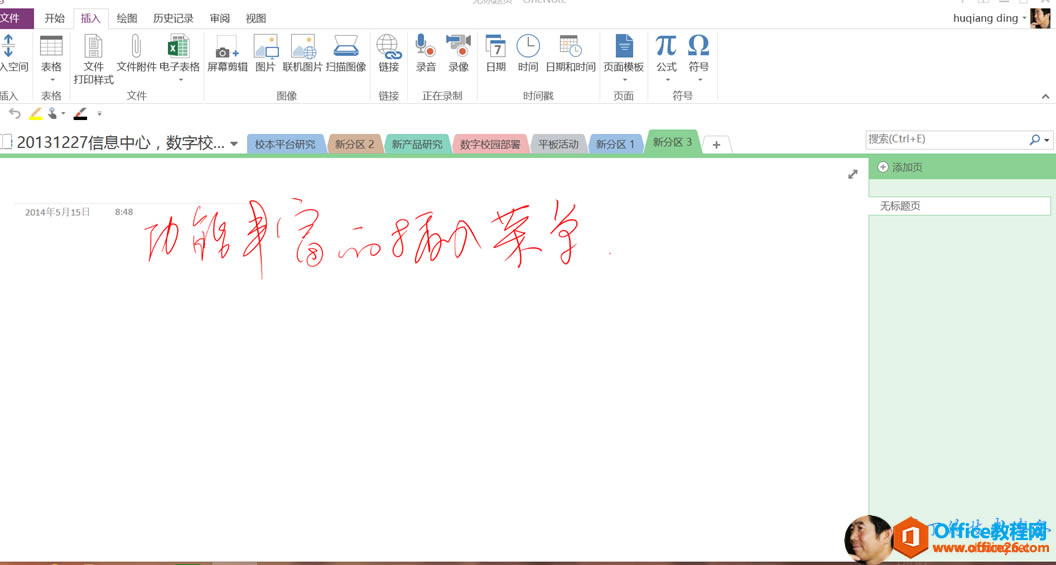Click the File Printout icon
Screen dimensions: 1056x565
(x=94, y=46)
